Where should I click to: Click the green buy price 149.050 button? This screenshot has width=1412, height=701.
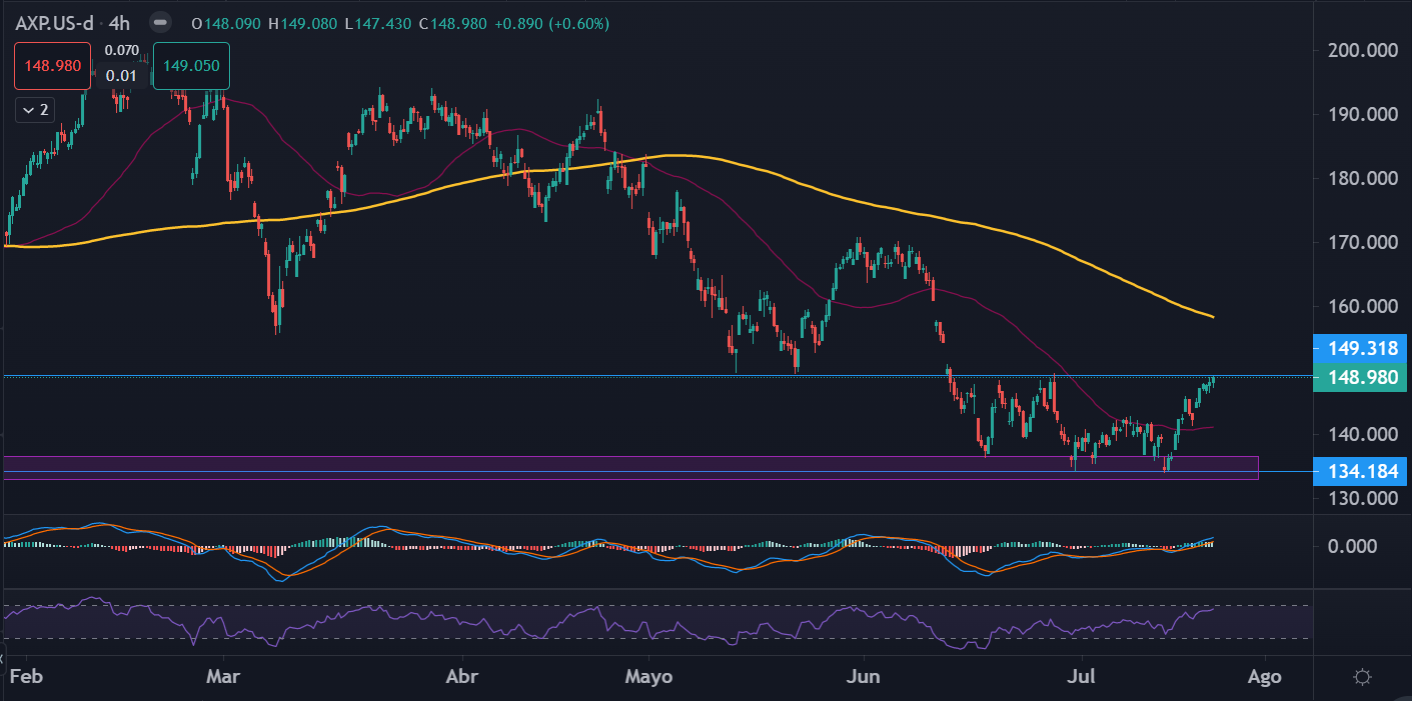tap(191, 68)
